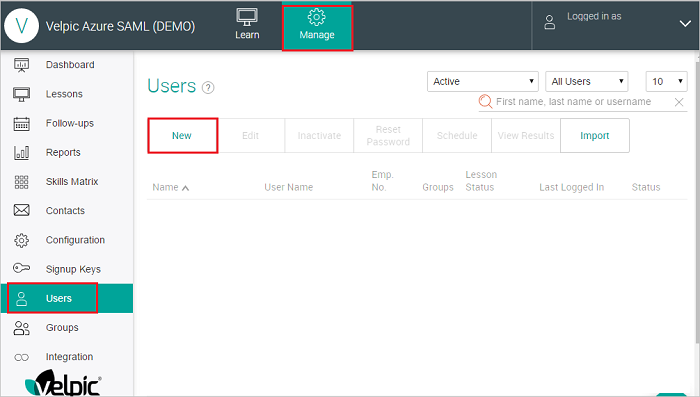Screen dimensions: 700x397
Task: Click the Reset Password button
Action: (x=388, y=136)
